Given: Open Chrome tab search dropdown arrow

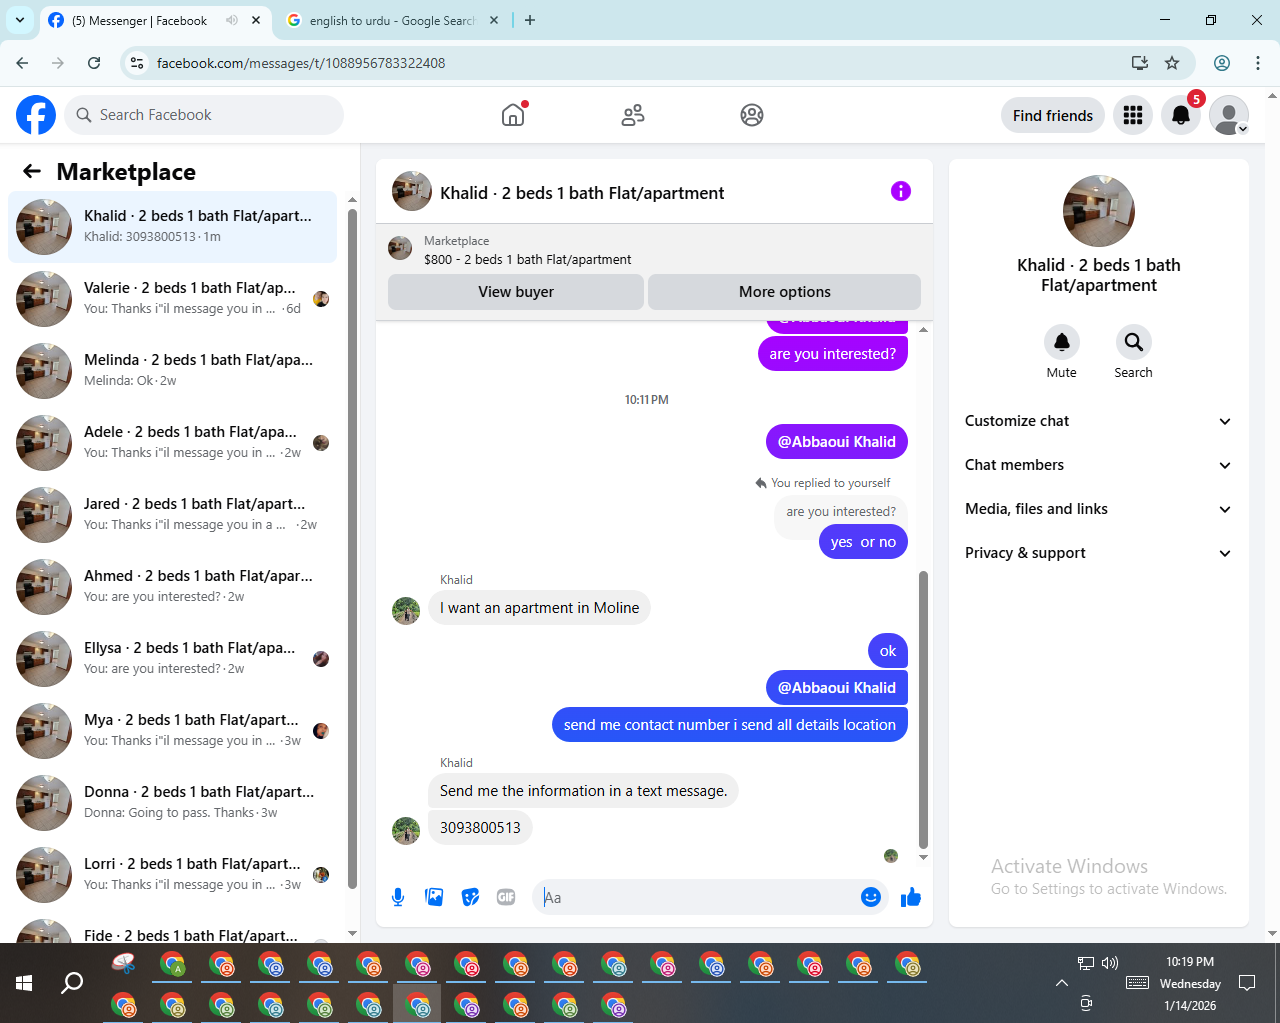Looking at the screenshot, I should (x=20, y=20).
